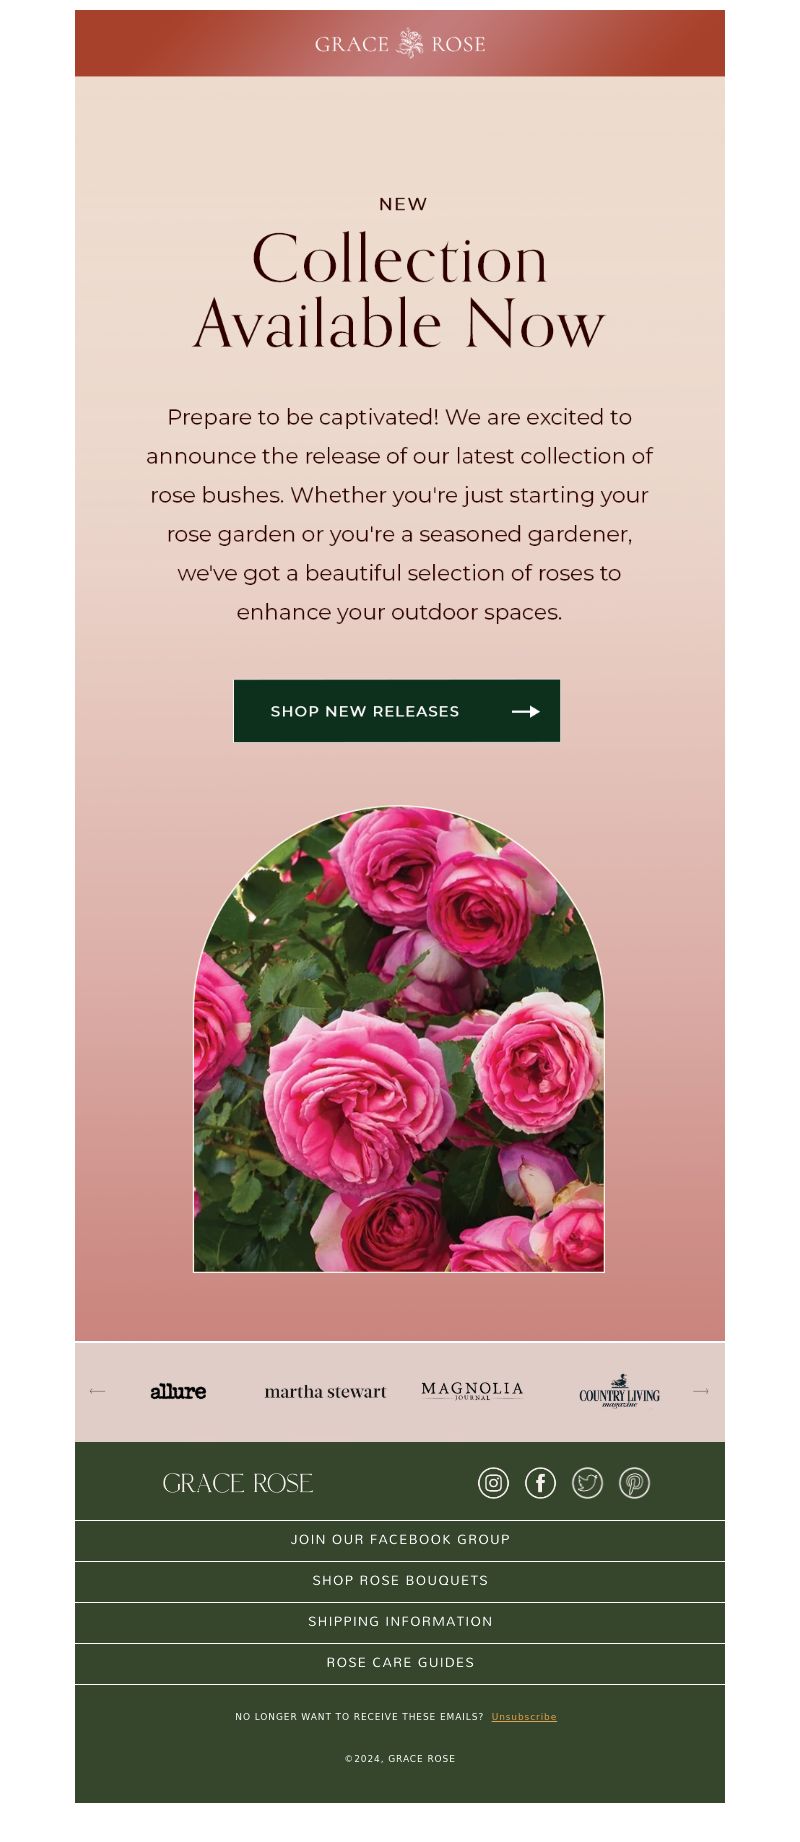800x1842 pixels.
Task: Open Join Our Facebook Group link
Action: click(400, 1540)
